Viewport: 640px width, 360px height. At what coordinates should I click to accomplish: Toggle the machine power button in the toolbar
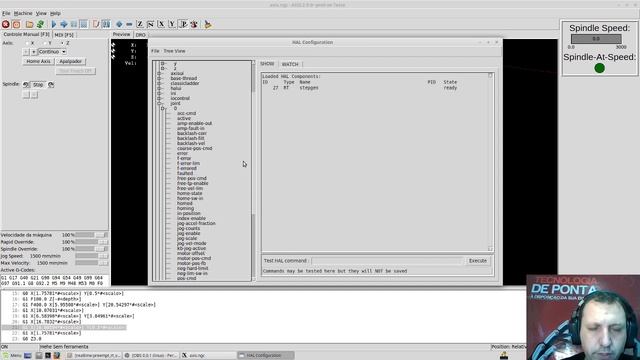click(16, 24)
